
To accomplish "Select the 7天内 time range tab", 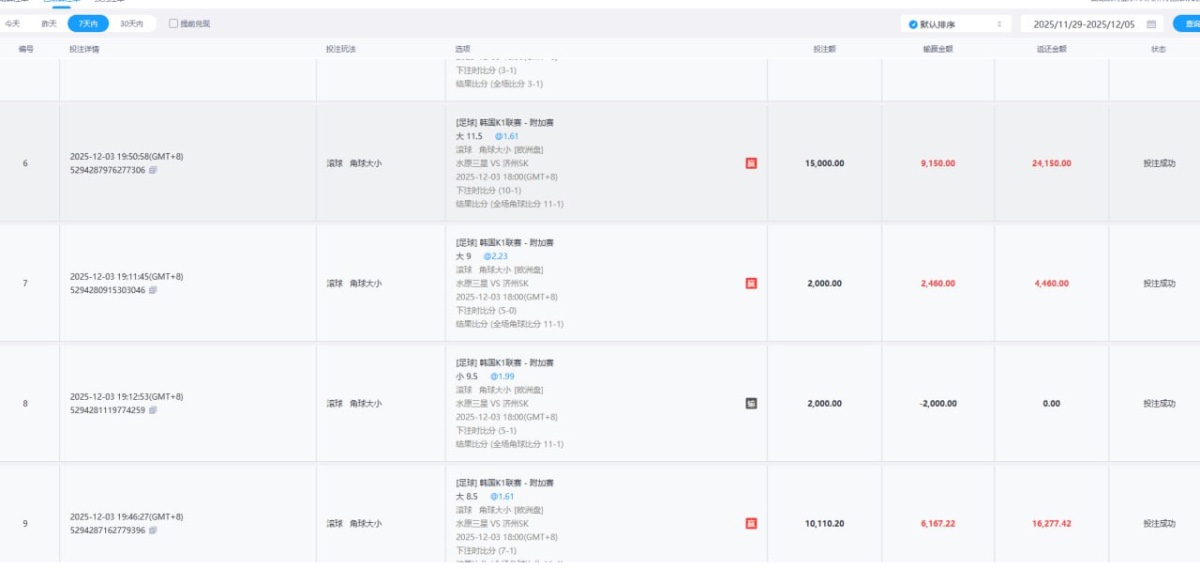I will (x=89, y=23).
